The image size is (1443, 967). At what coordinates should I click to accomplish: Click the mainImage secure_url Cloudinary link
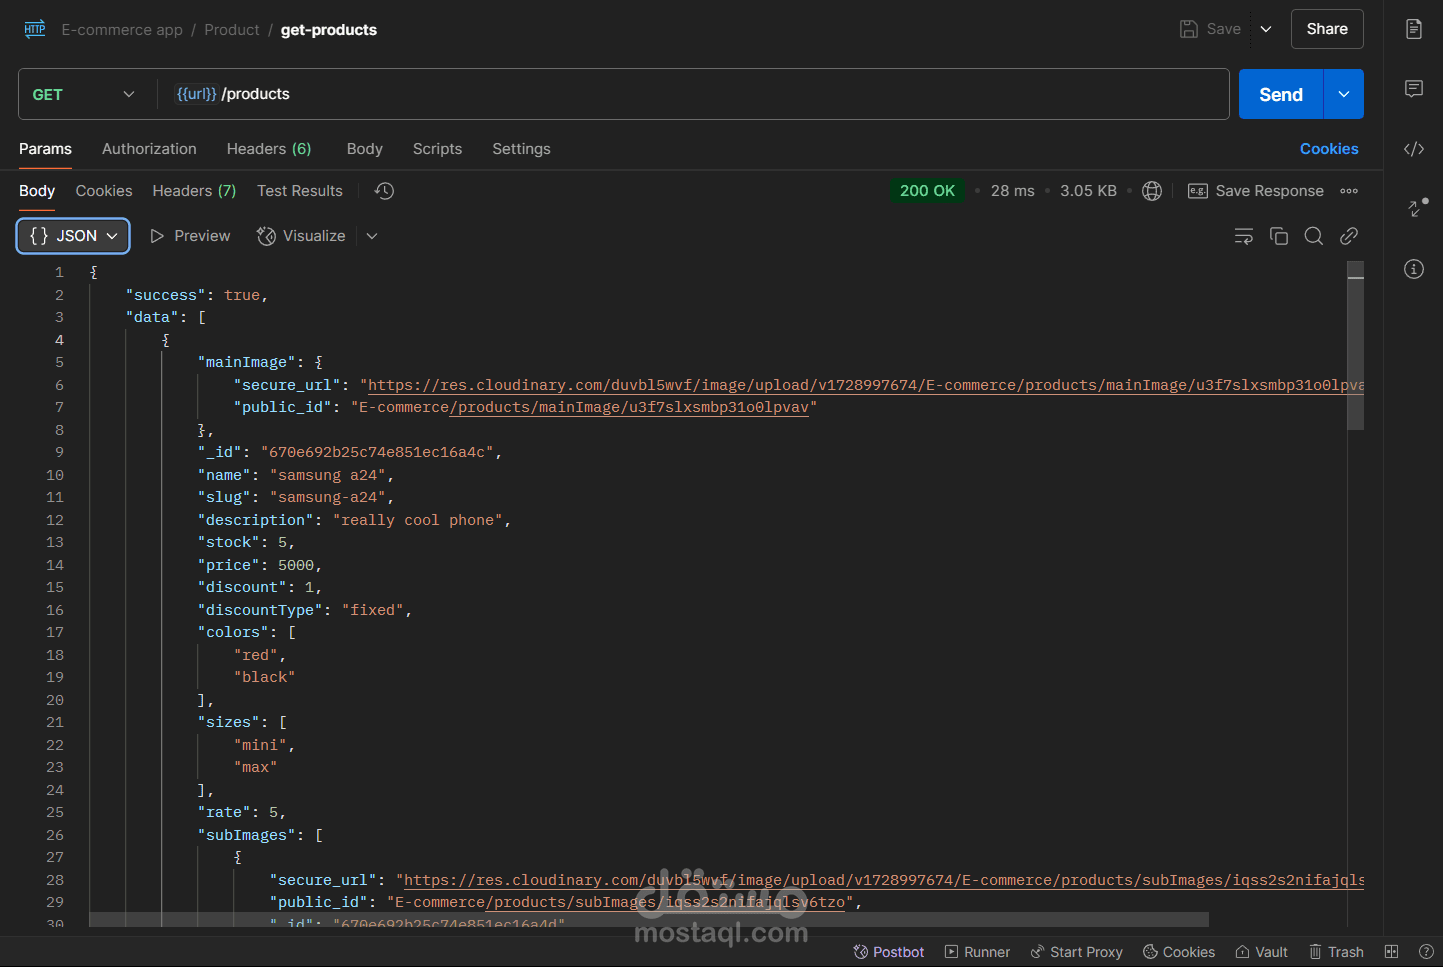[866, 385]
